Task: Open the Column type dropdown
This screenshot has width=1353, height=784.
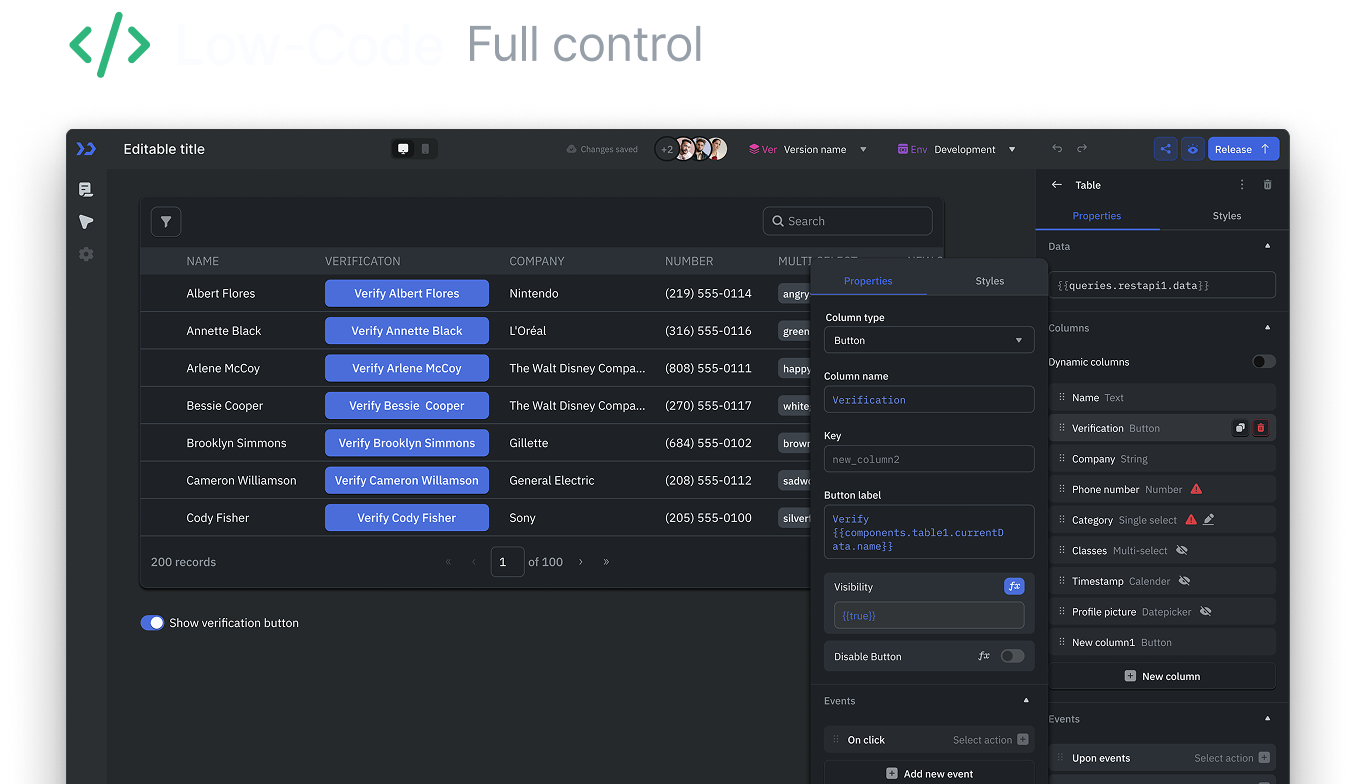Action: pyautogui.click(x=929, y=340)
